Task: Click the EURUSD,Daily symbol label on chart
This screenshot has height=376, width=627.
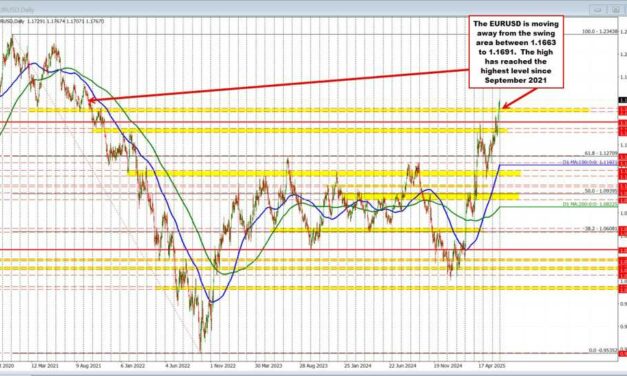Action: point(11,21)
